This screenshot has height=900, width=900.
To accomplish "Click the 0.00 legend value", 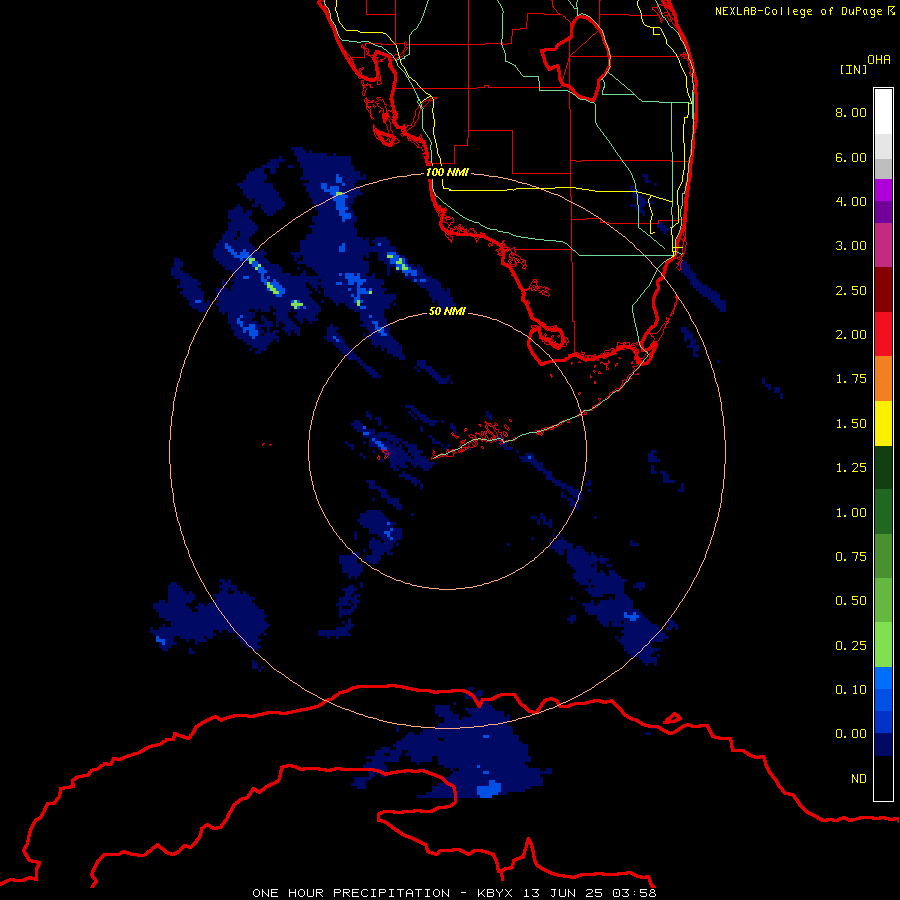I will coord(851,734).
